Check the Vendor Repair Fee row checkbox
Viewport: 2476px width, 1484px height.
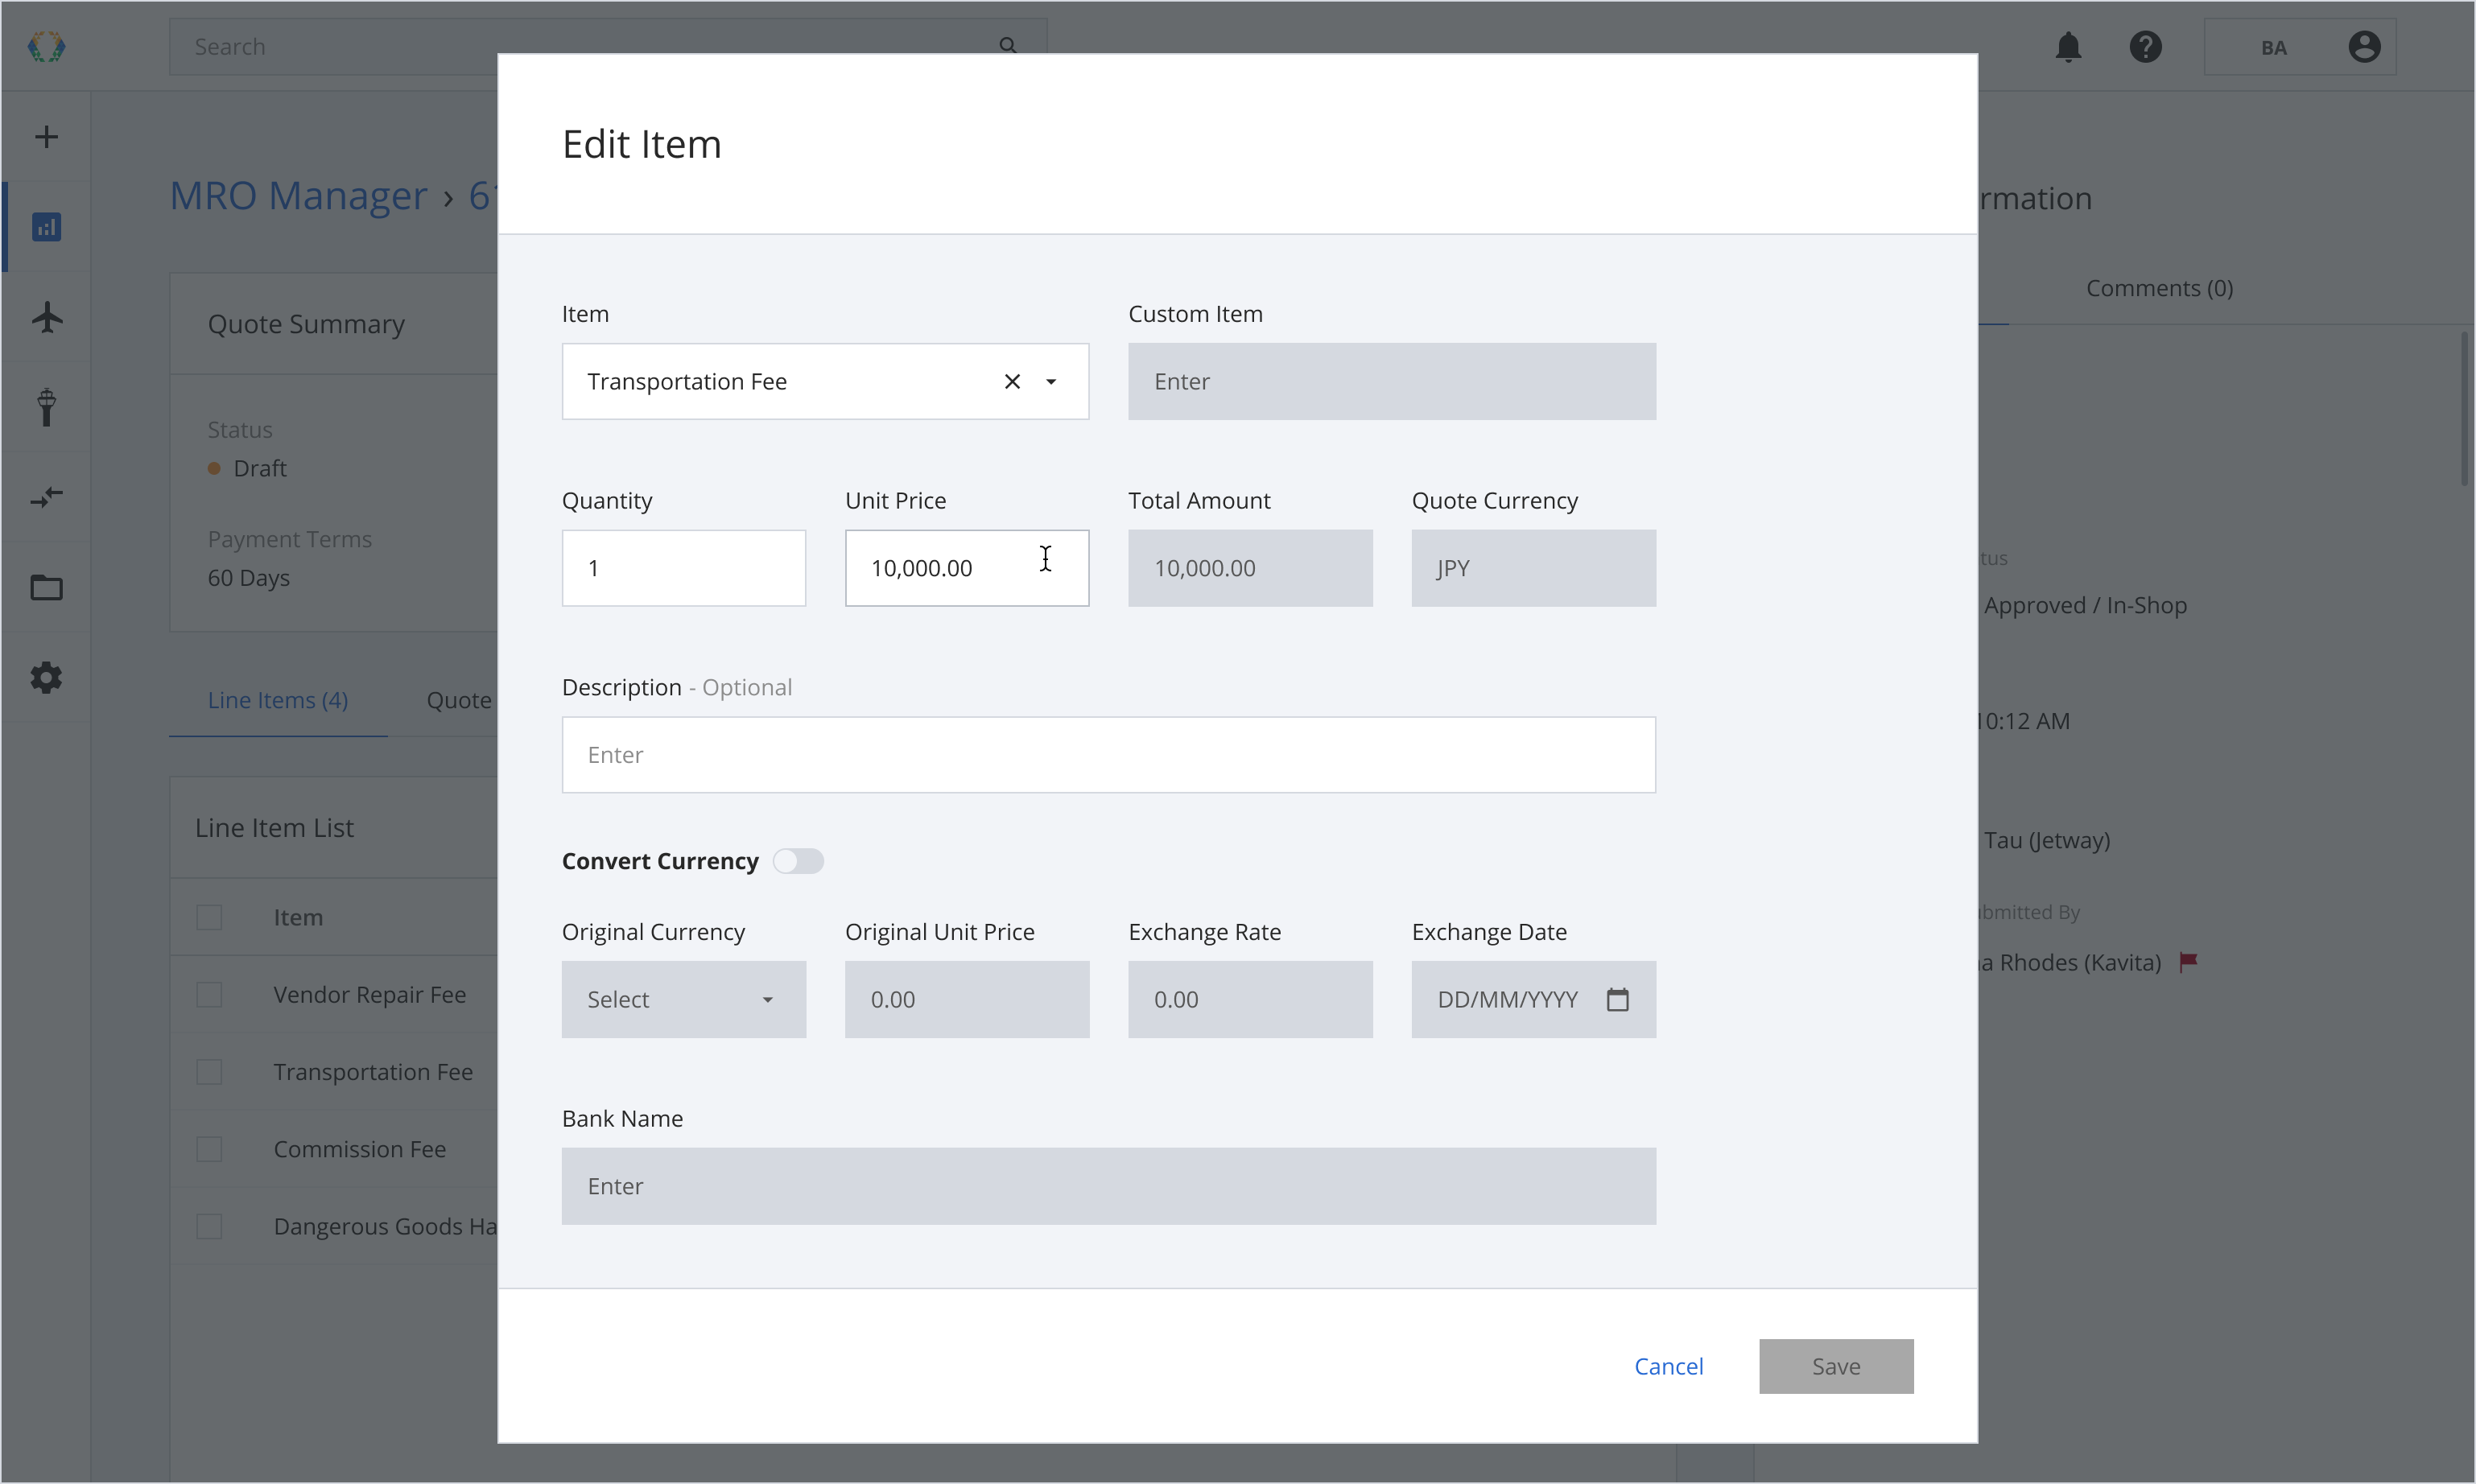pyautogui.click(x=209, y=994)
